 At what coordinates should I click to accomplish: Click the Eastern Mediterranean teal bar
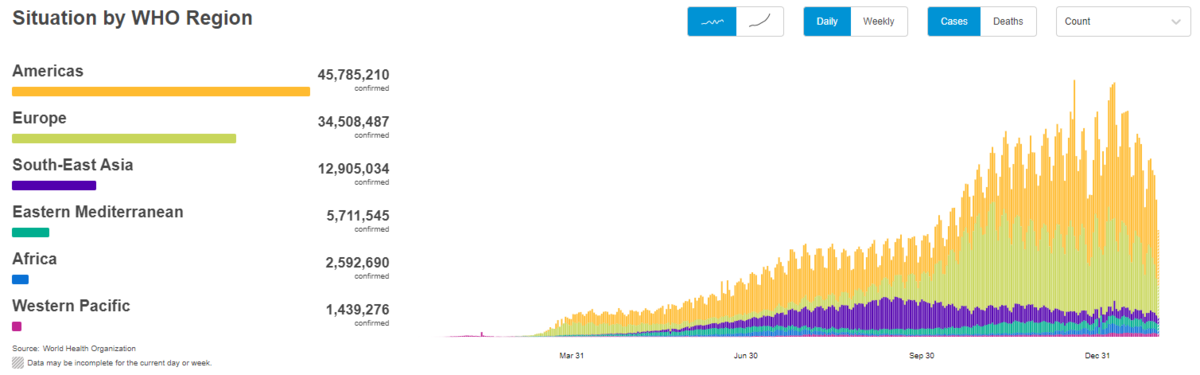tap(30, 232)
